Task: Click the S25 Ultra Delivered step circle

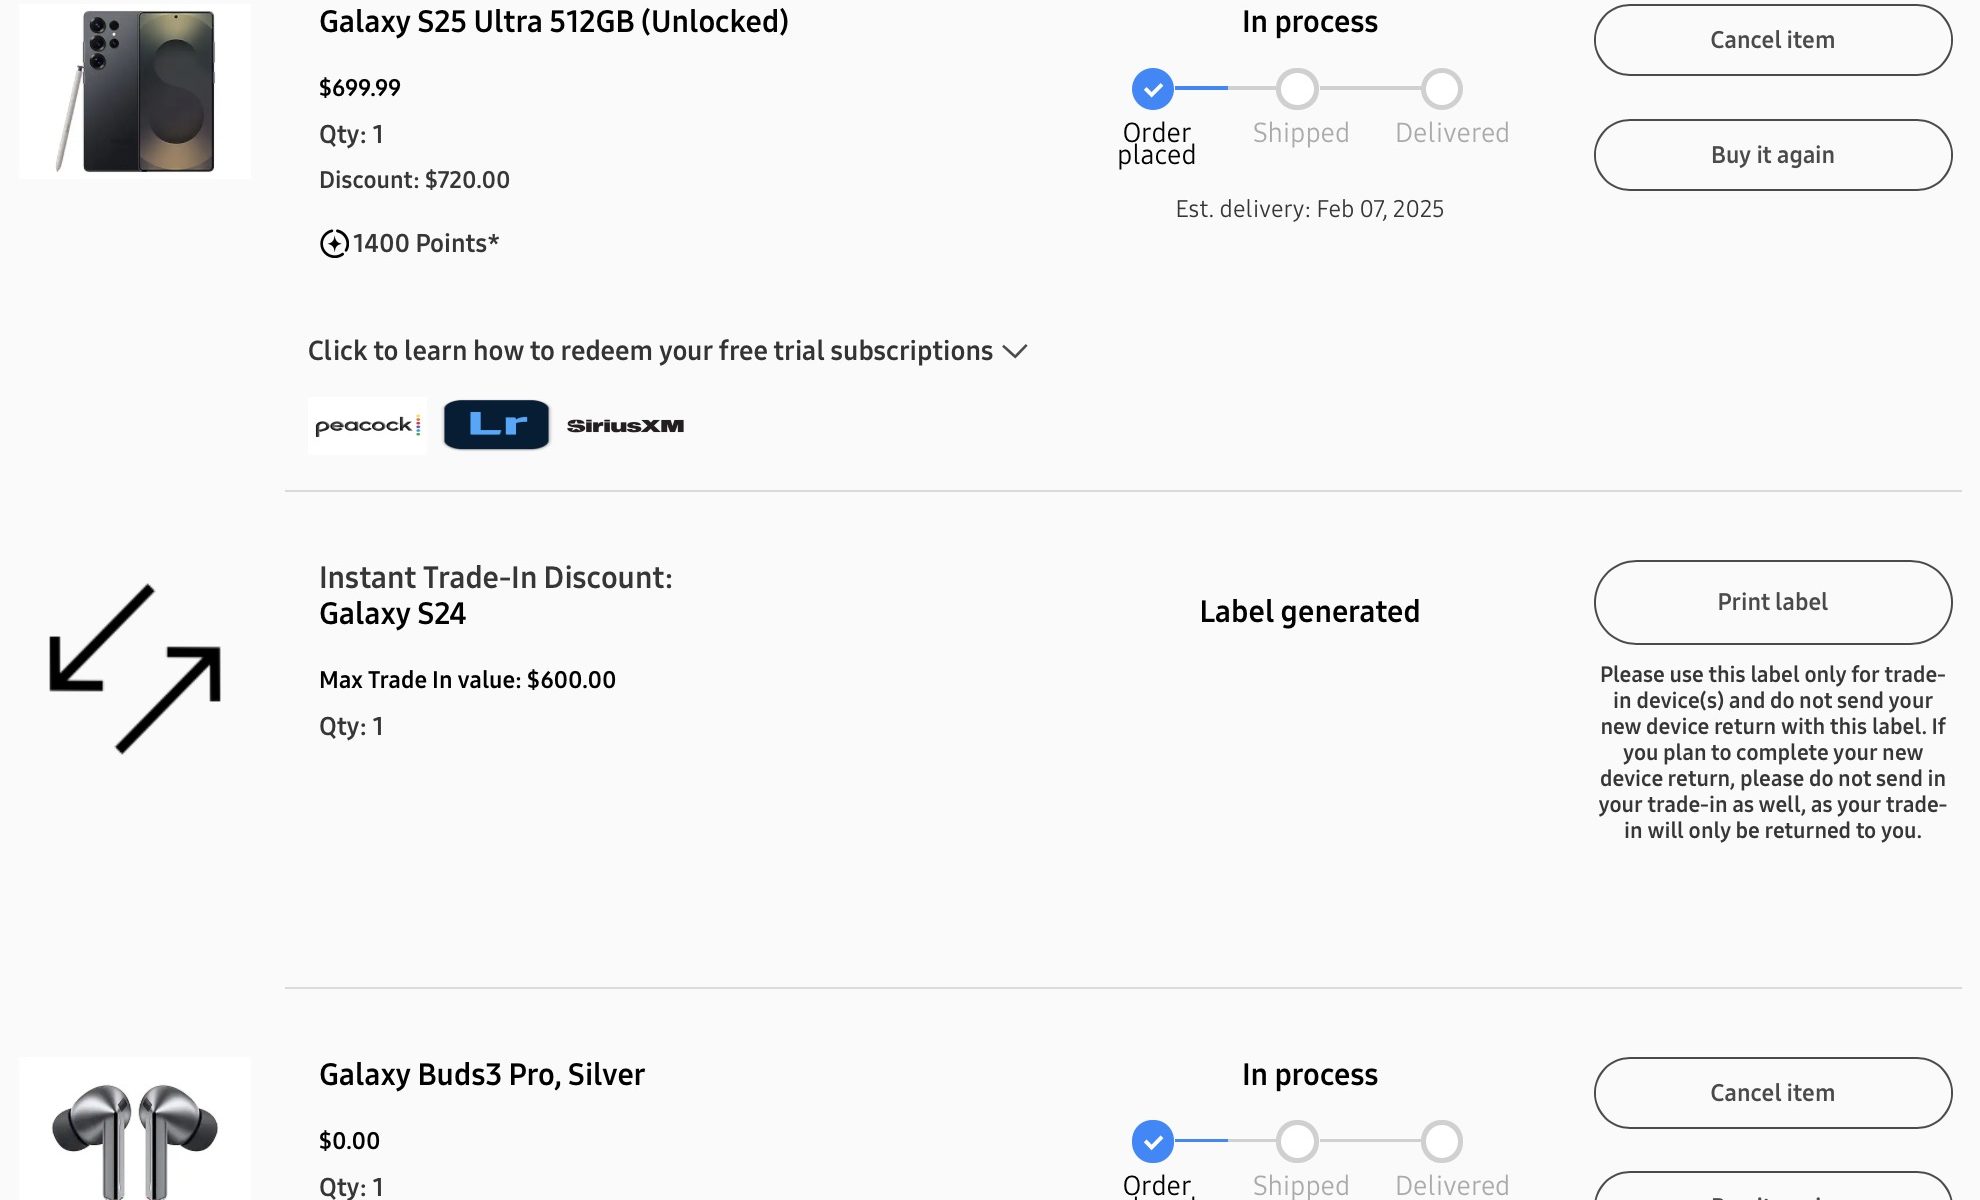Action: click(1442, 89)
